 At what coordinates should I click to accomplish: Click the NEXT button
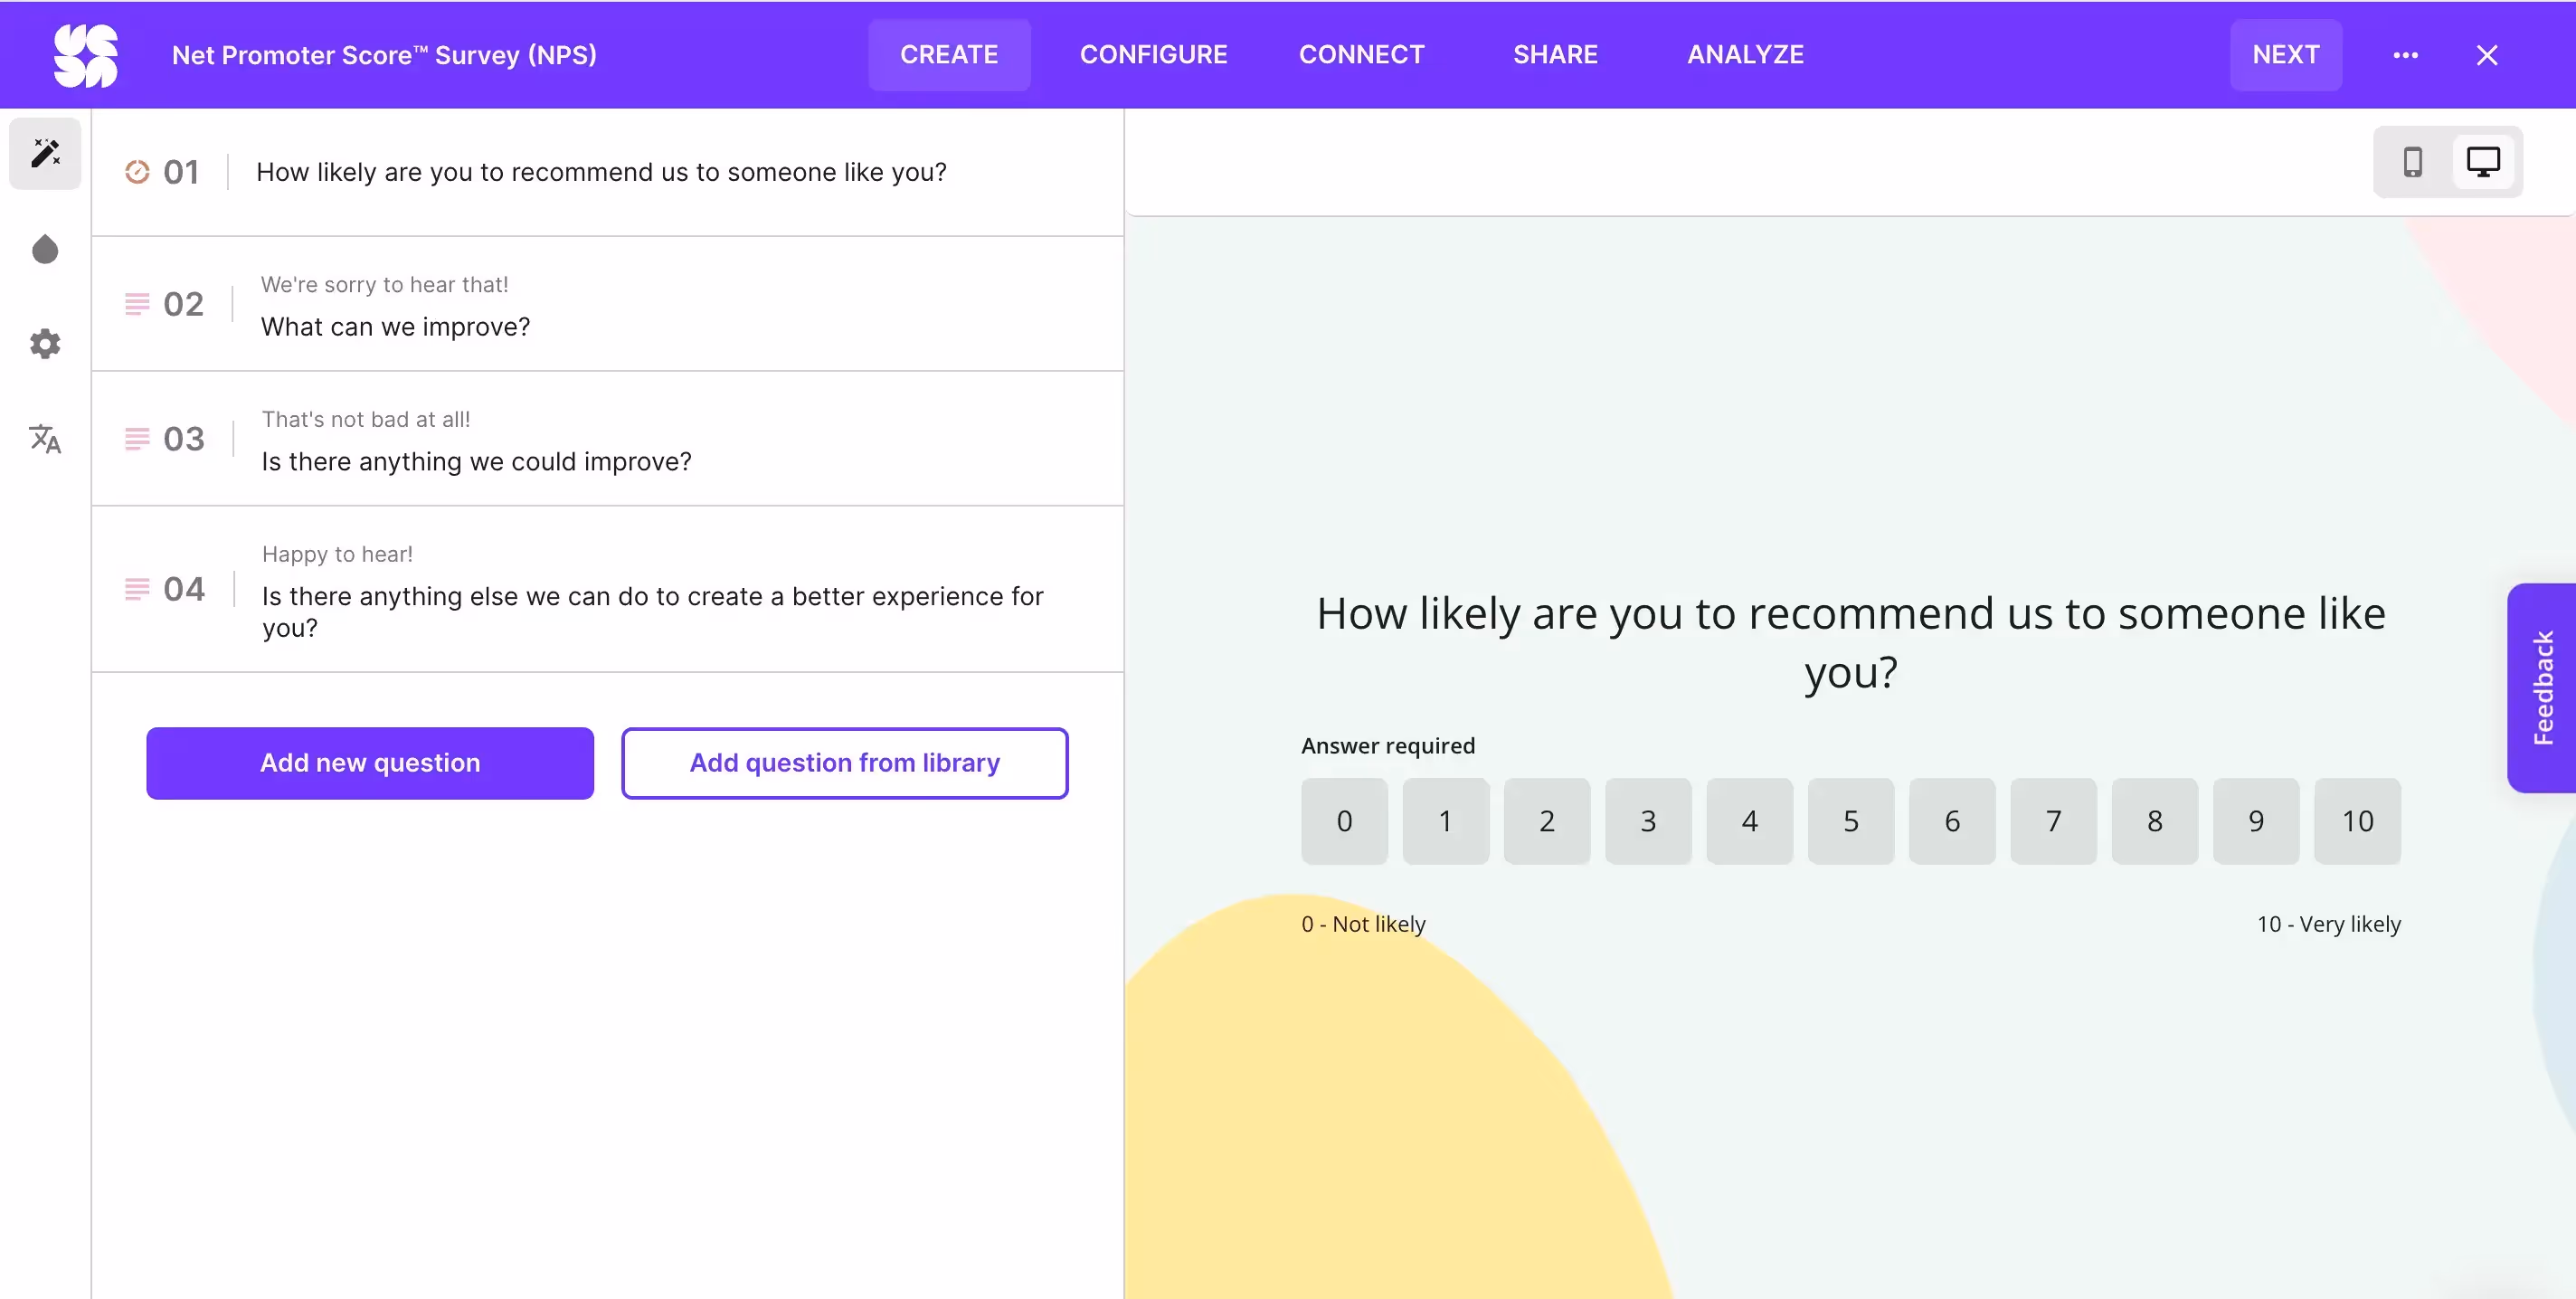(2285, 55)
